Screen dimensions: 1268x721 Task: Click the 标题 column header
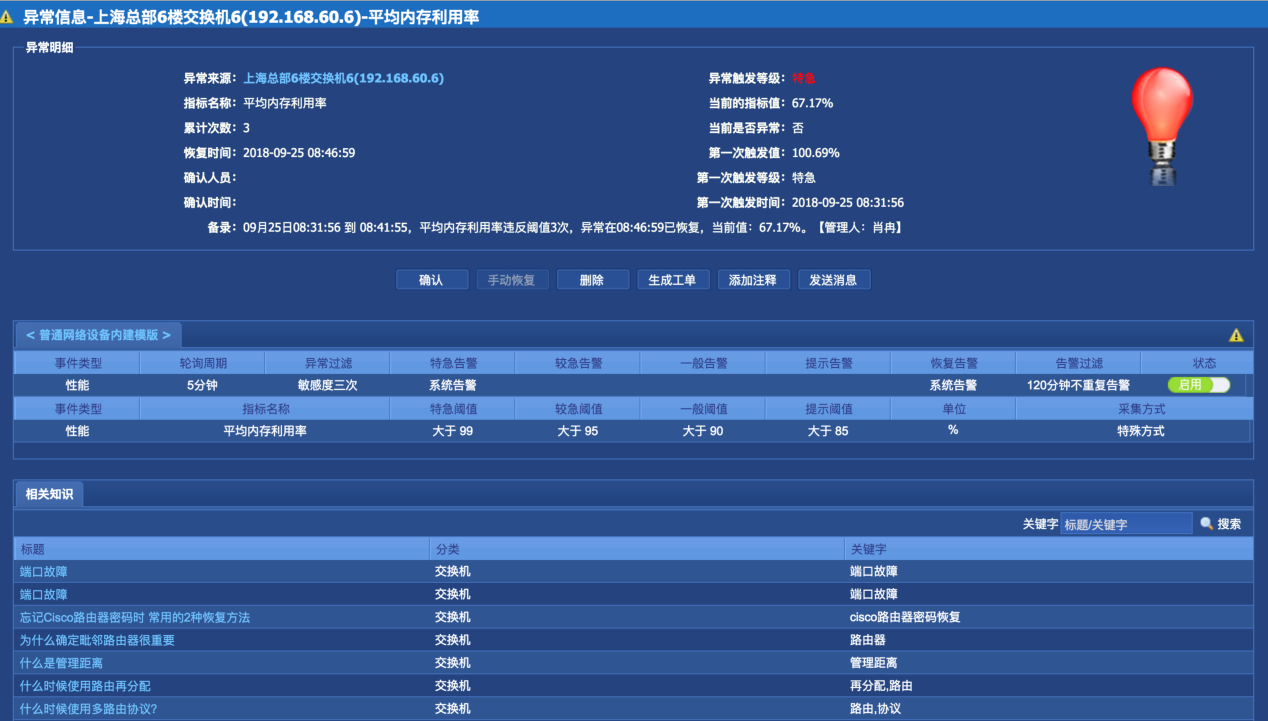click(x=221, y=549)
